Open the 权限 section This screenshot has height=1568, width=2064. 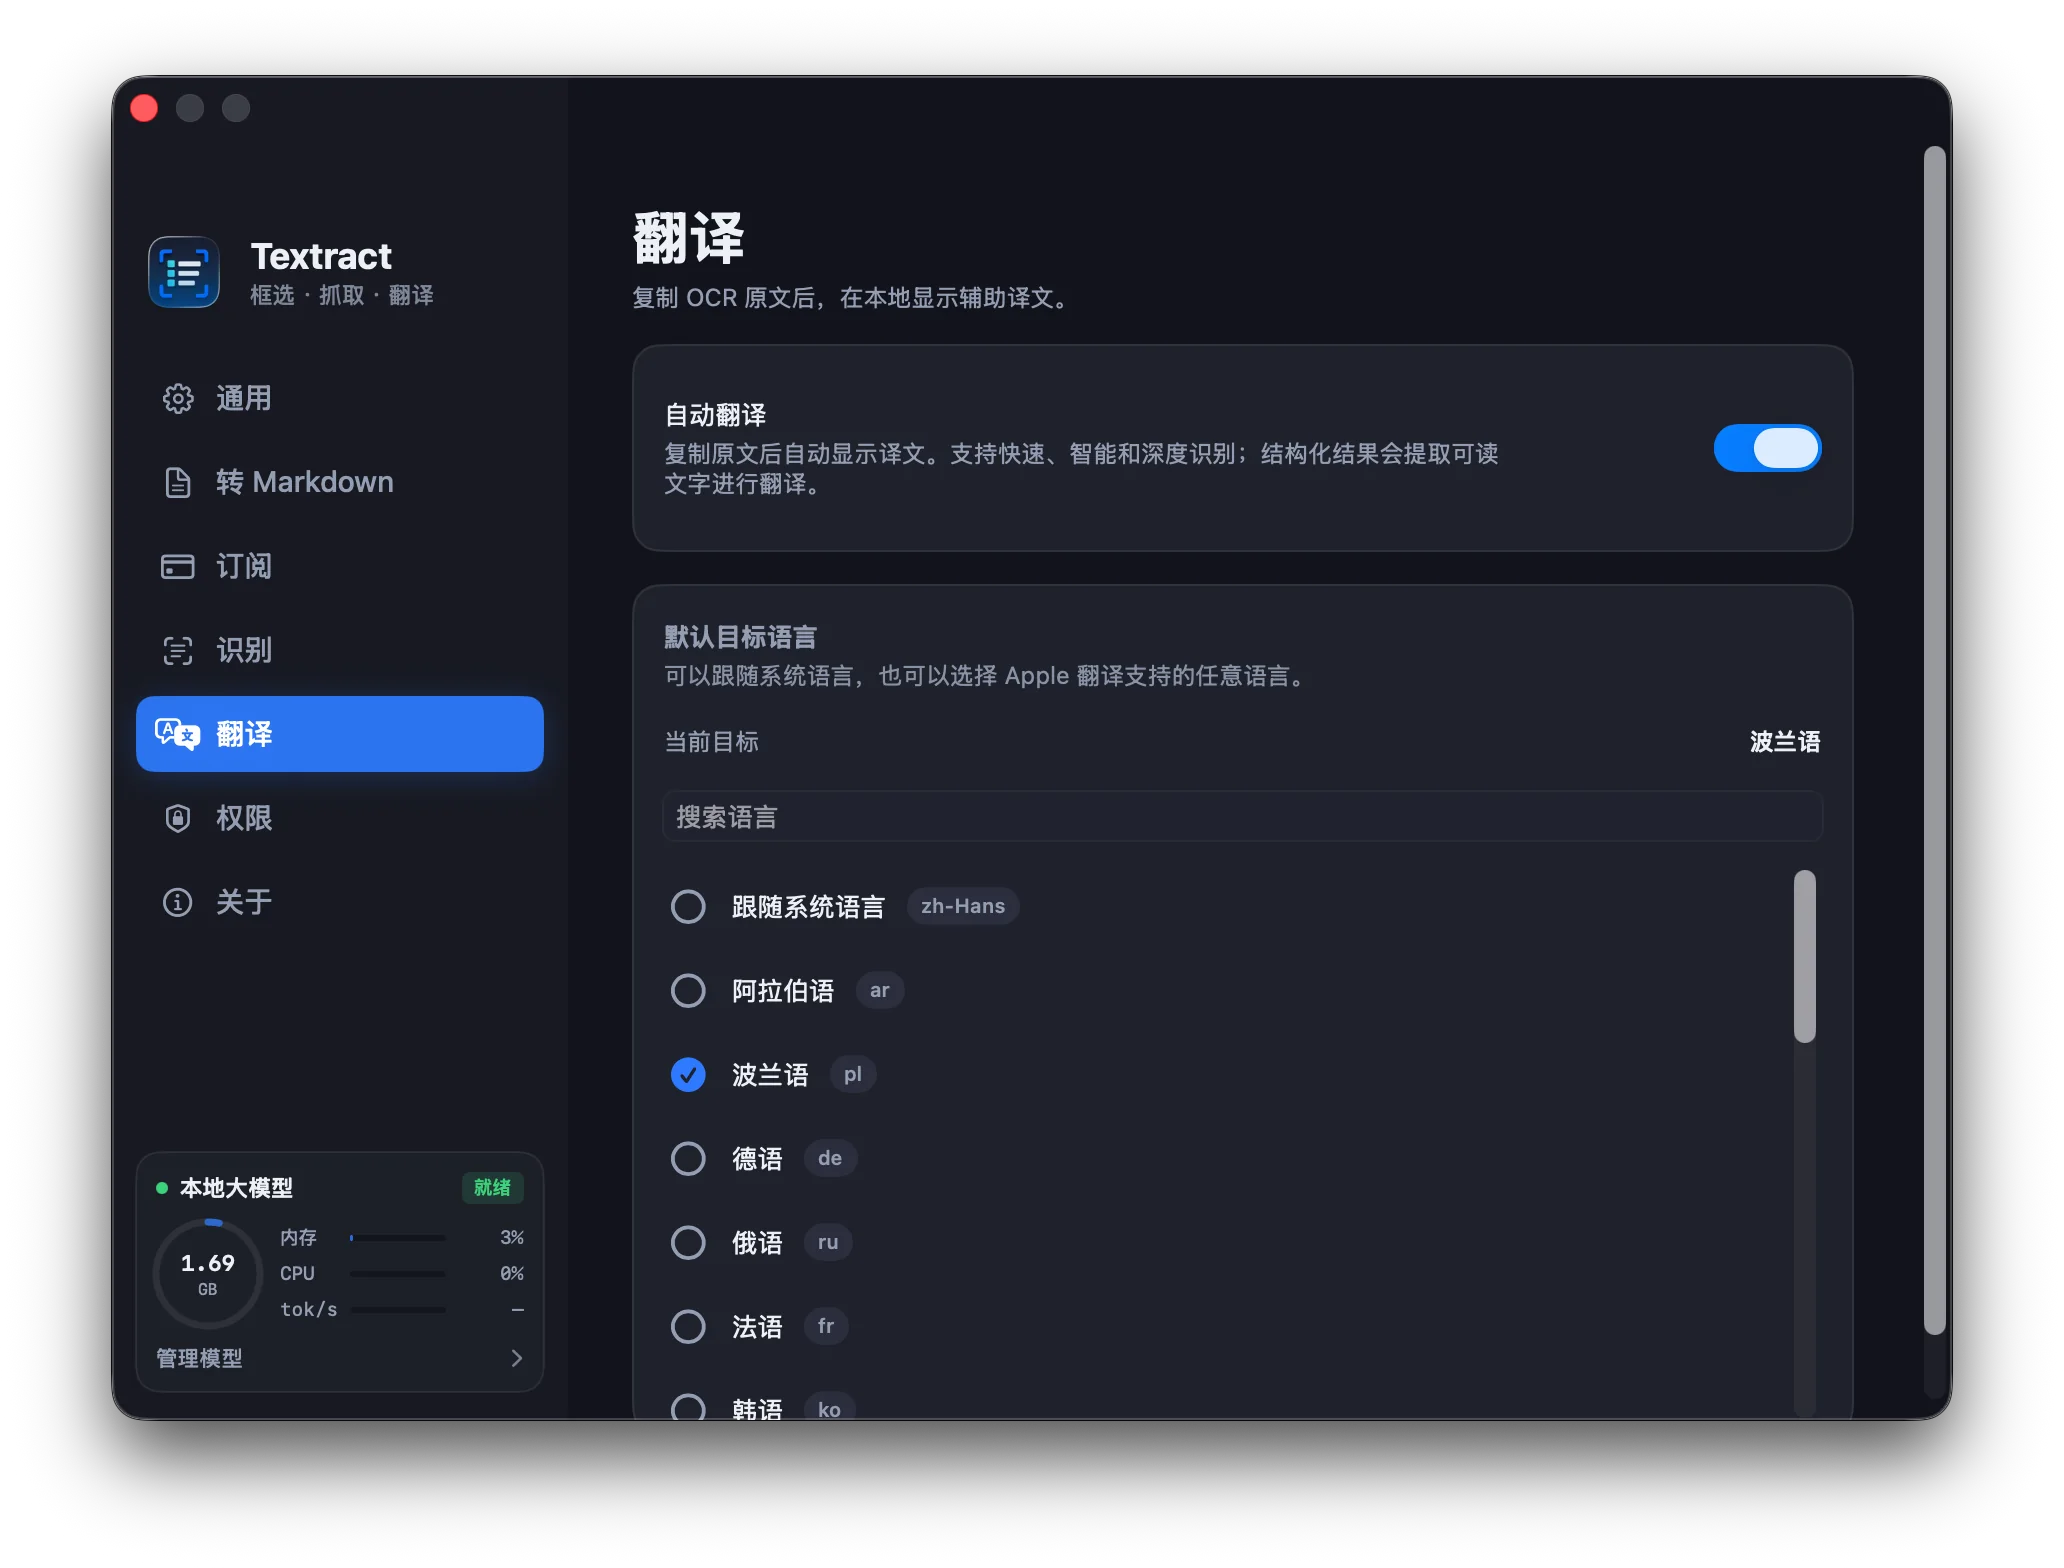(x=340, y=818)
